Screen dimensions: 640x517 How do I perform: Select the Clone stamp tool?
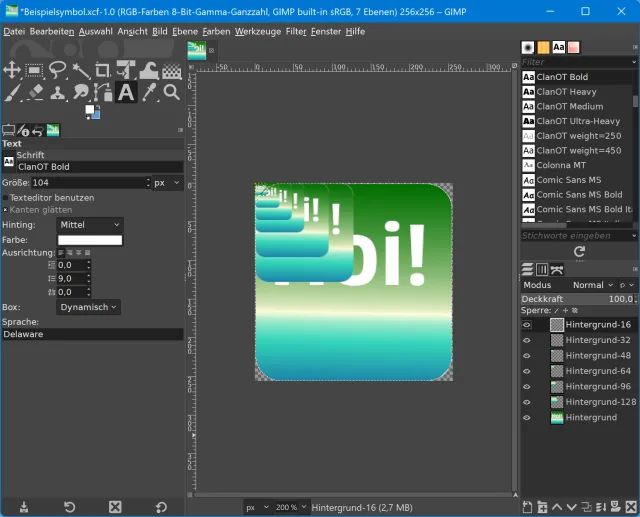pyautogui.click(x=58, y=93)
